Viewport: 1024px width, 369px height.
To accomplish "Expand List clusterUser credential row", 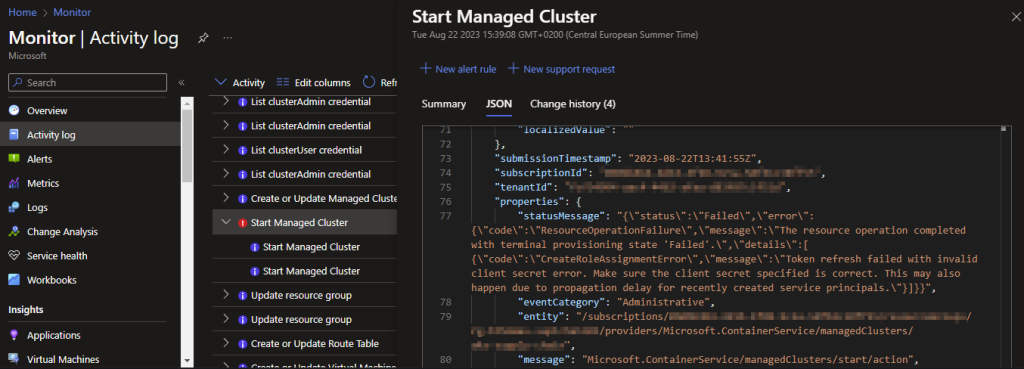I will (x=226, y=150).
